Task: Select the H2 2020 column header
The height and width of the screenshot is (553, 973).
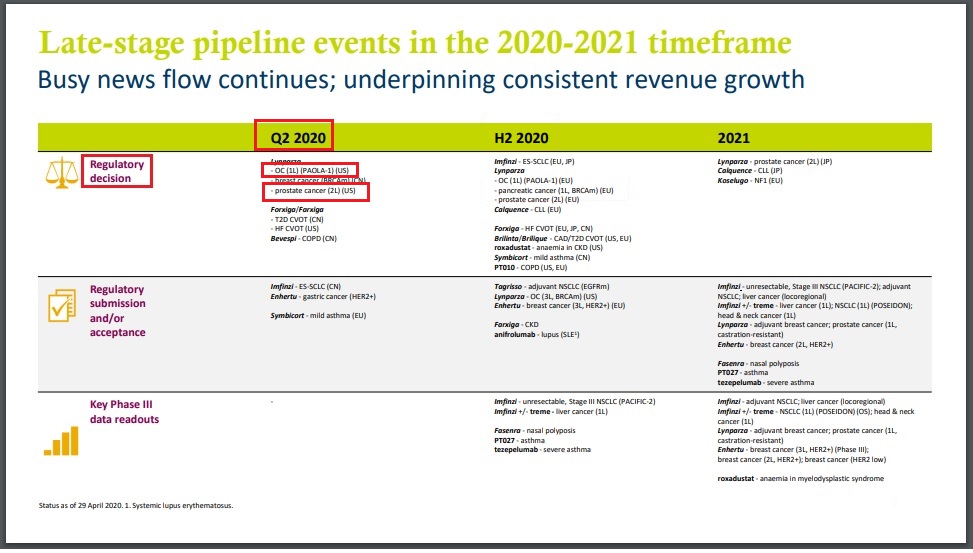Action: [520, 138]
